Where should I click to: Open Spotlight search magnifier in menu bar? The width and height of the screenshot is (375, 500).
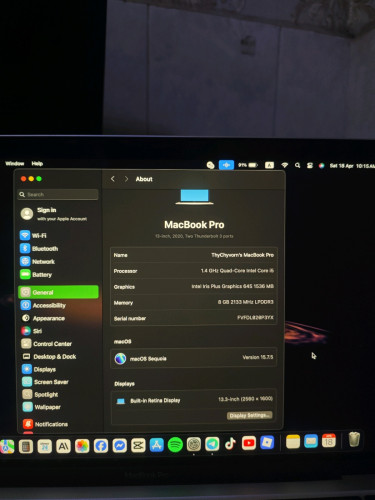coord(297,165)
